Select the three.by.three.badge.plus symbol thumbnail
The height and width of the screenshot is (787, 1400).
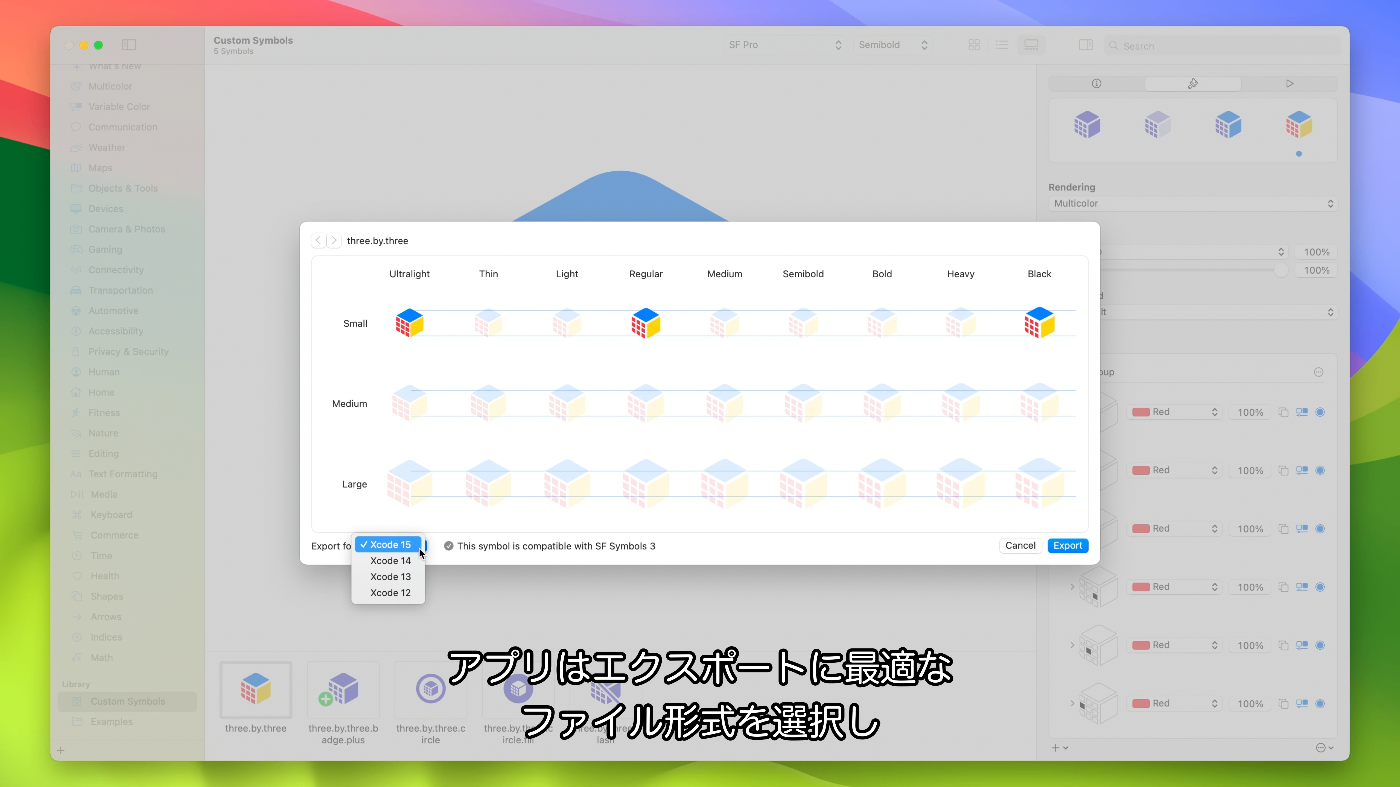[343, 689]
